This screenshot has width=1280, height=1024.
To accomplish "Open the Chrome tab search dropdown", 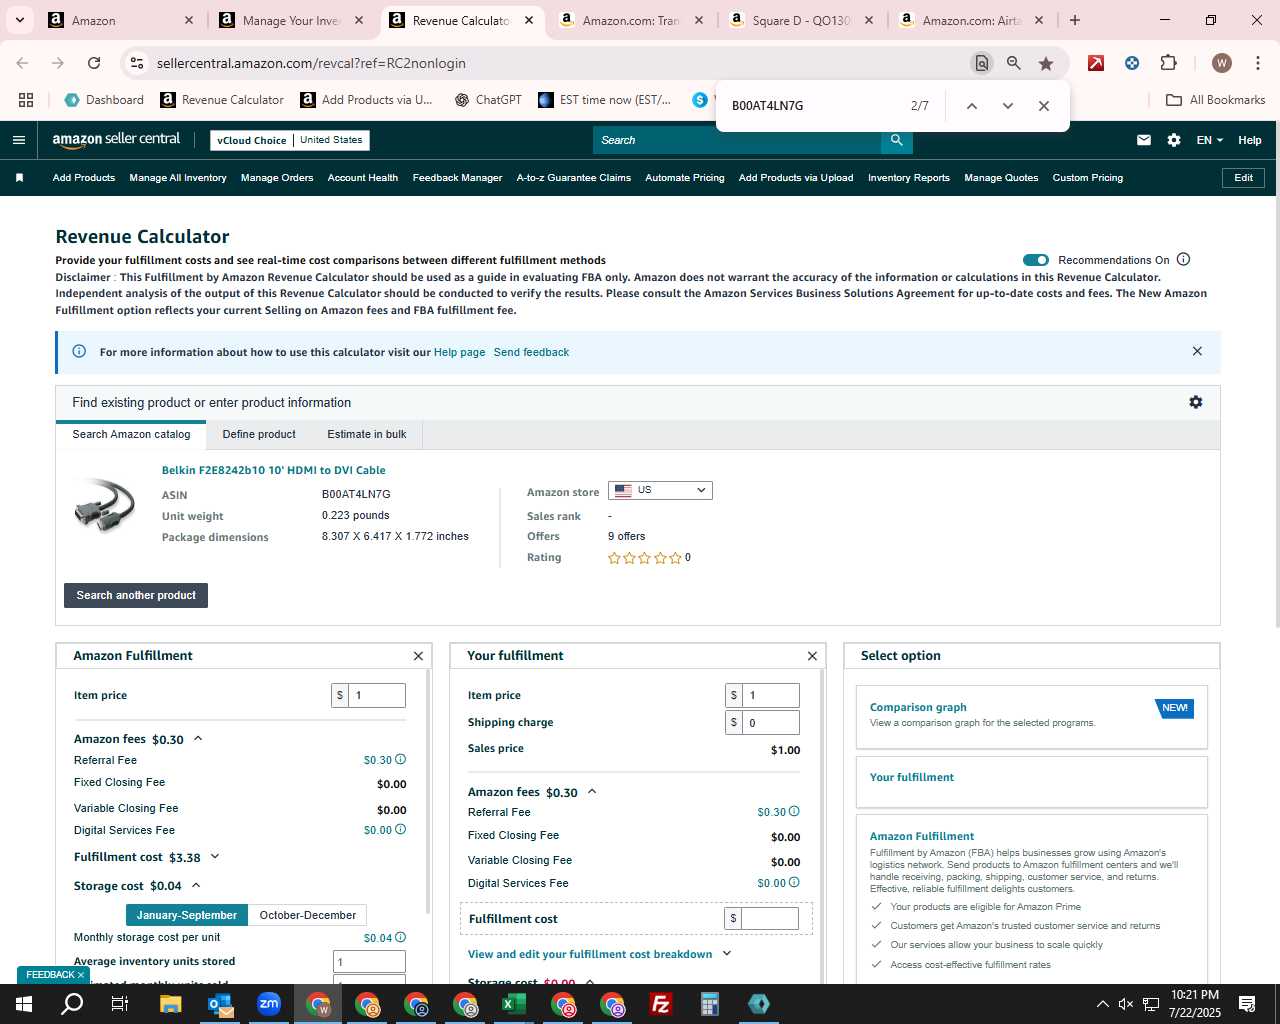I will (x=19, y=20).
